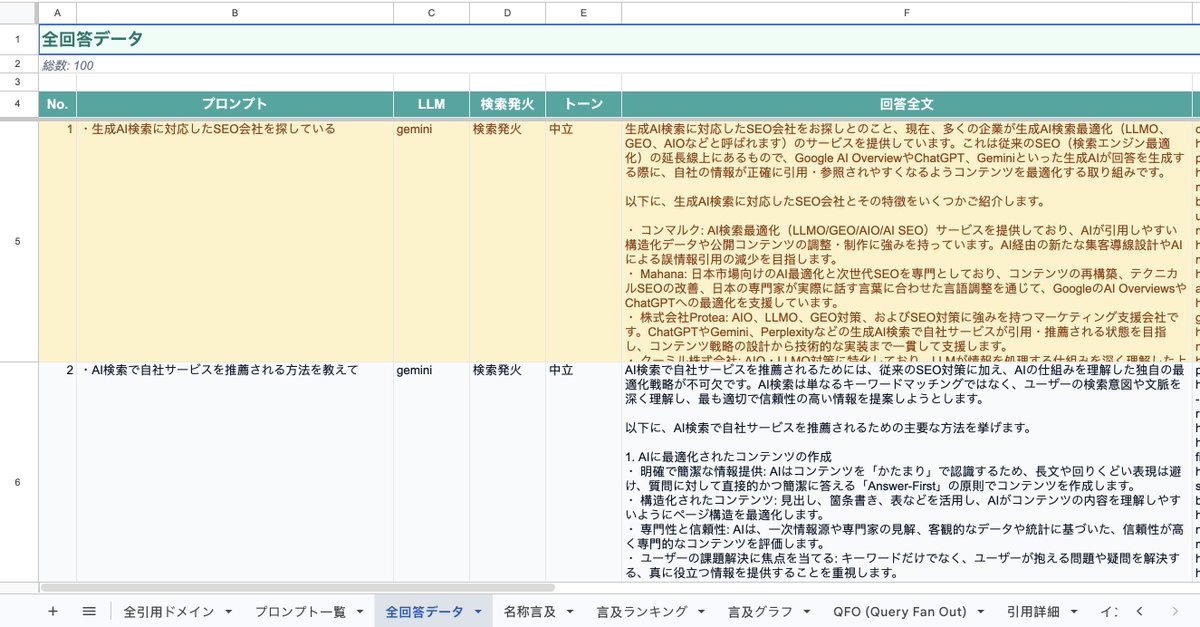Click gemini cell in row 6
Screen dimensions: 1200x627
tap(431, 471)
